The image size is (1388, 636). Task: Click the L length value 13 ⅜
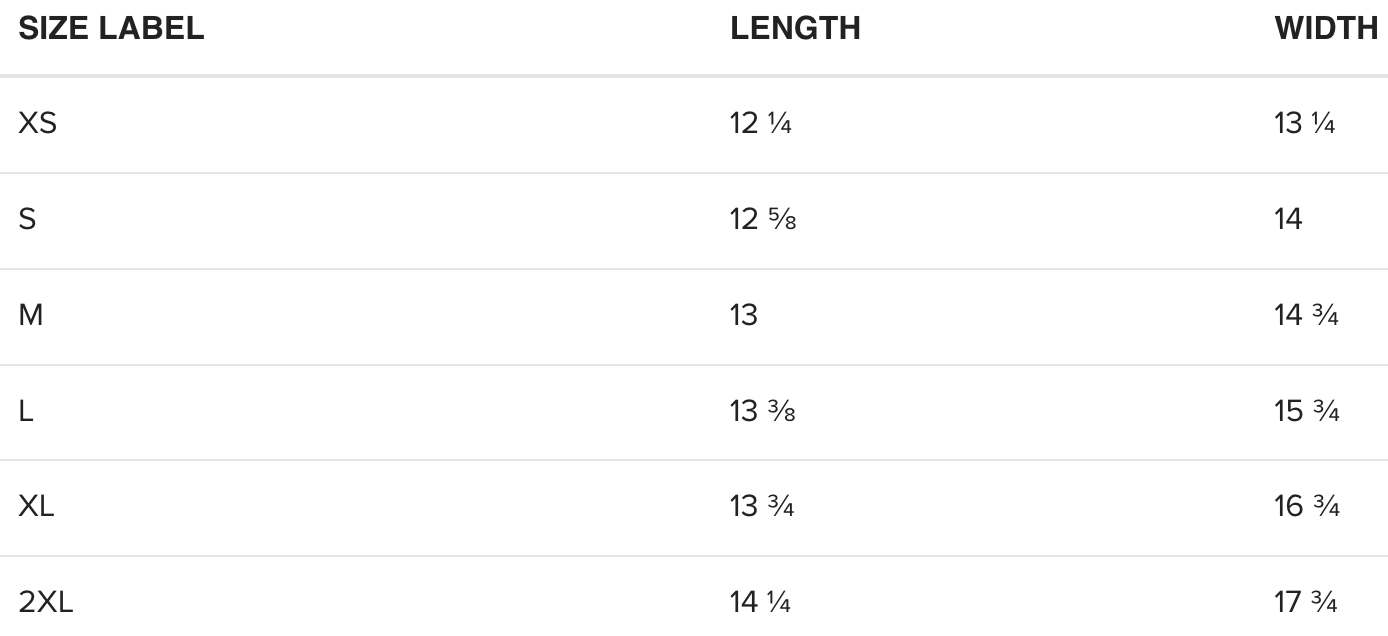[763, 411]
